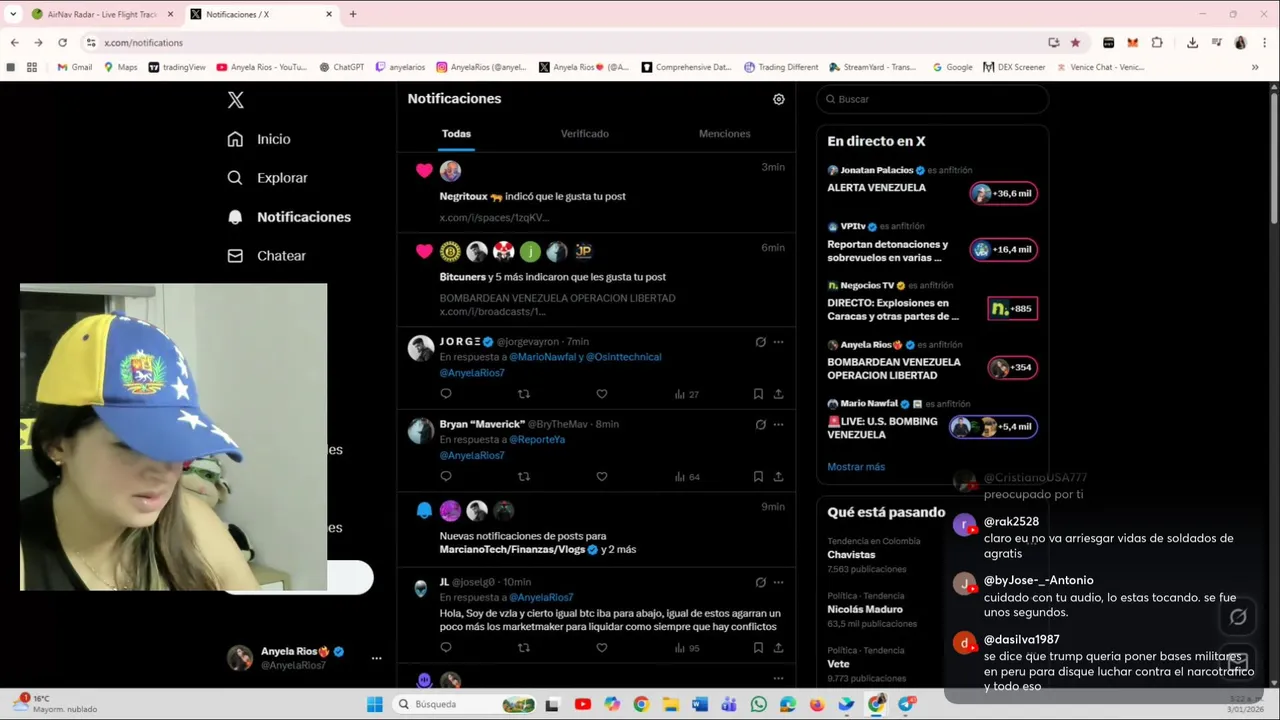Open Windows Start menu
This screenshot has width=1280, height=720.
pyautogui.click(x=374, y=704)
